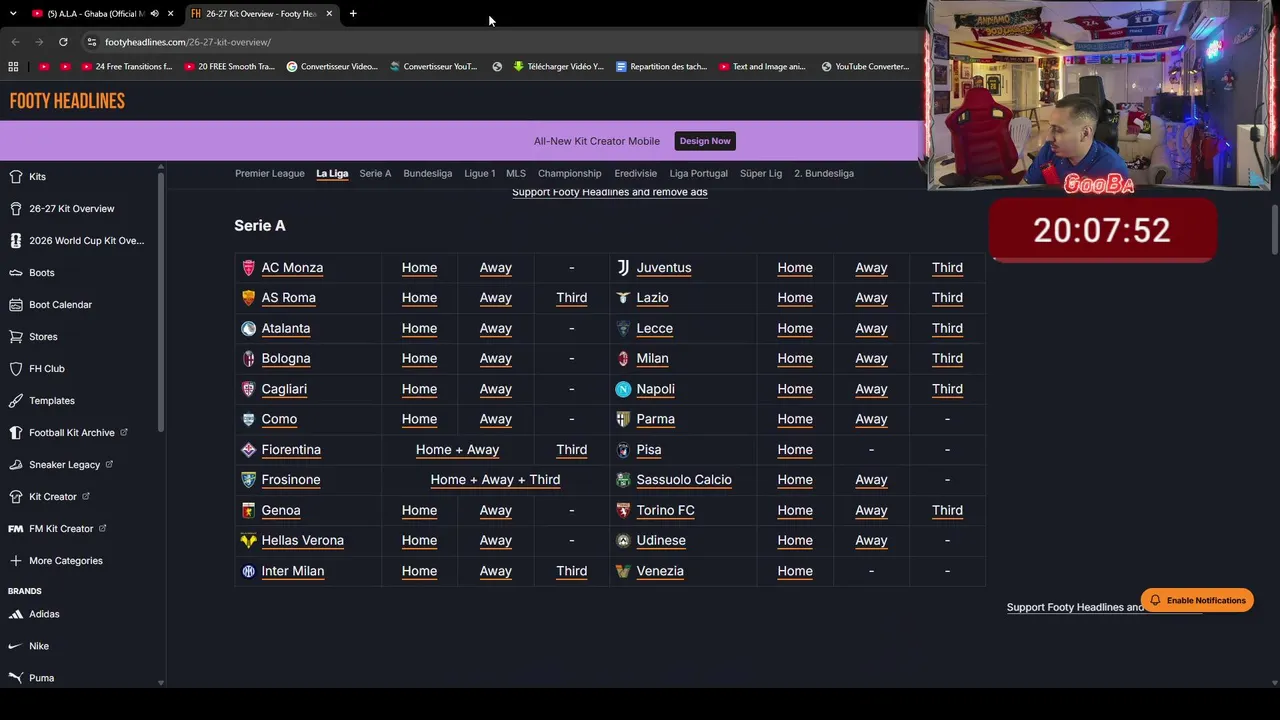Switch to the Premier League tab

270,174
